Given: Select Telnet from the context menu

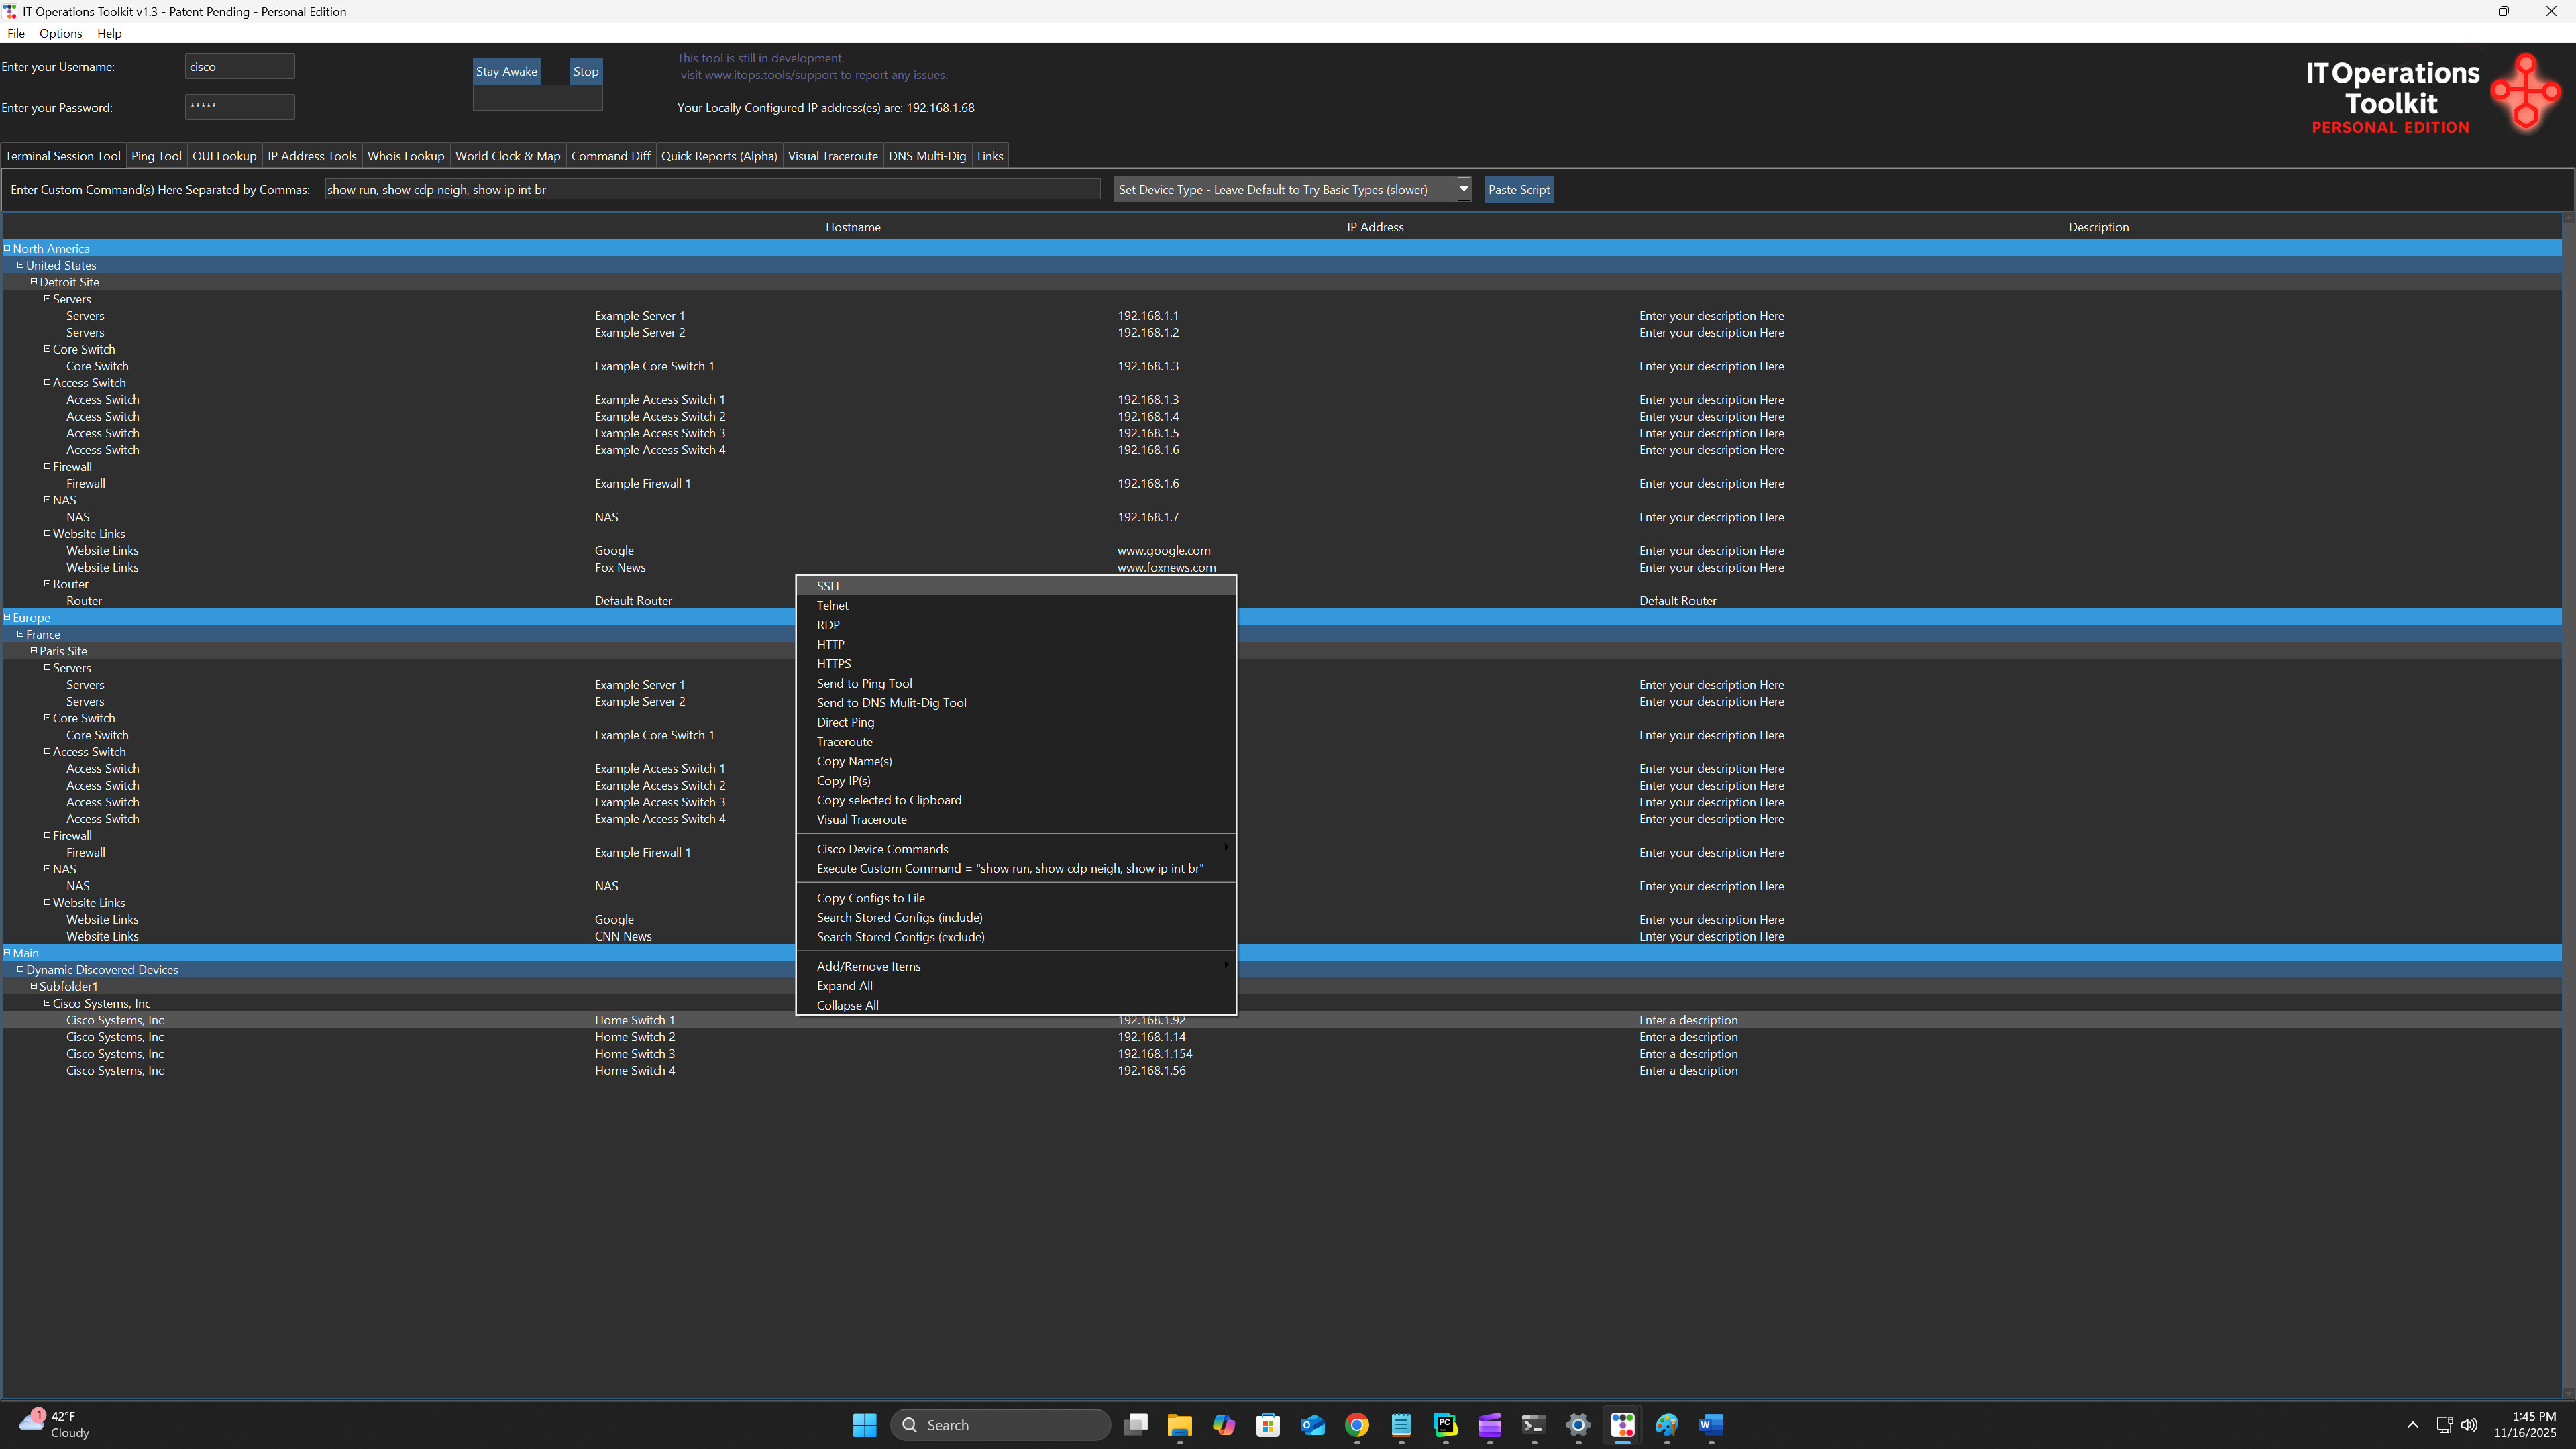Looking at the screenshot, I should point(832,605).
